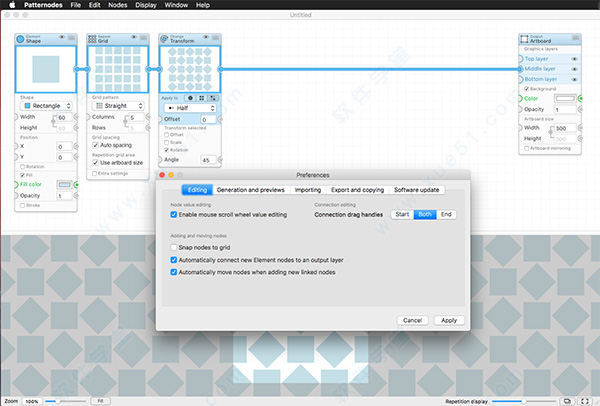The image size is (600, 406).
Task: Click the Fit zoom button
Action: click(100, 401)
